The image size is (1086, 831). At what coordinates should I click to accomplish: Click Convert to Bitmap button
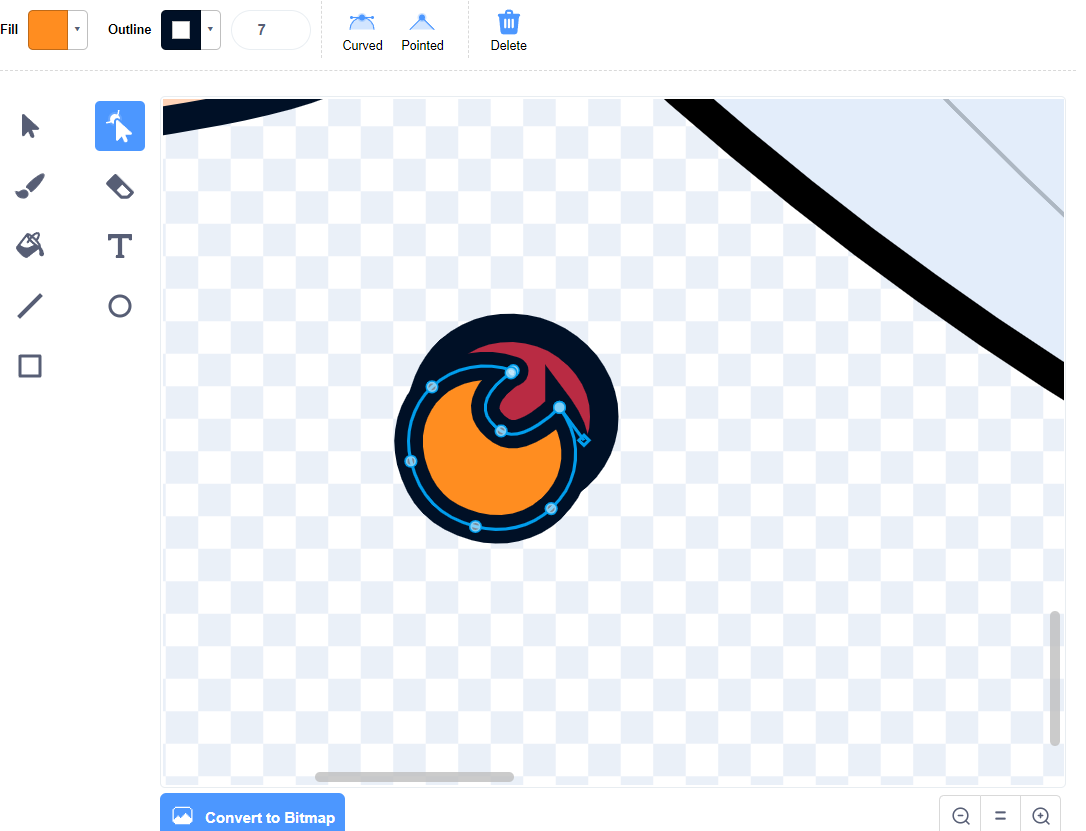click(252, 816)
